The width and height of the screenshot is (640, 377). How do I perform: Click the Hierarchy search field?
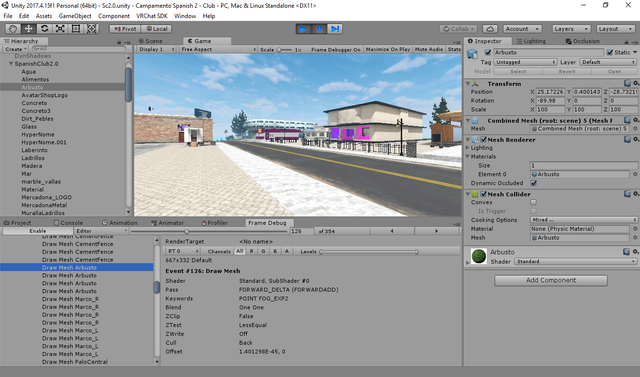(x=78, y=49)
